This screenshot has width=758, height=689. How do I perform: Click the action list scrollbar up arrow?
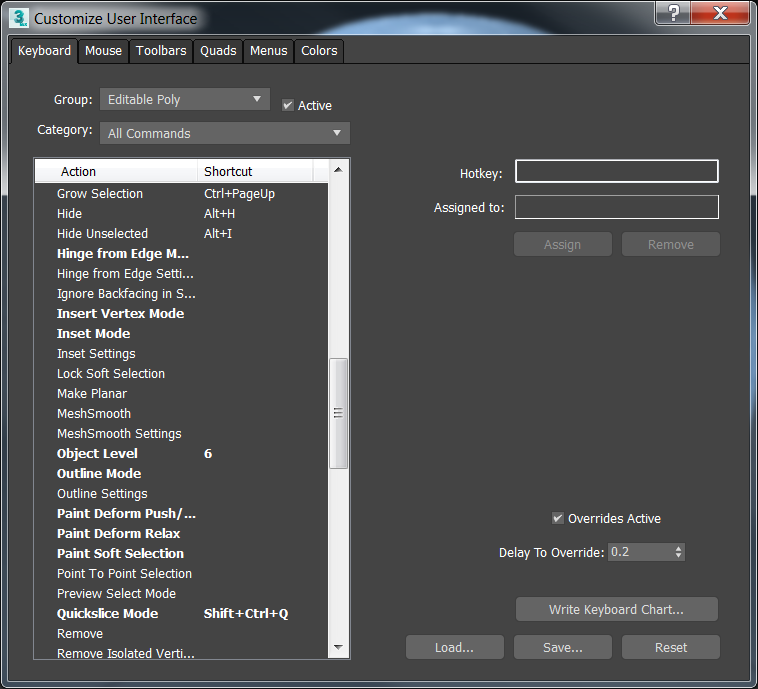pyautogui.click(x=338, y=170)
